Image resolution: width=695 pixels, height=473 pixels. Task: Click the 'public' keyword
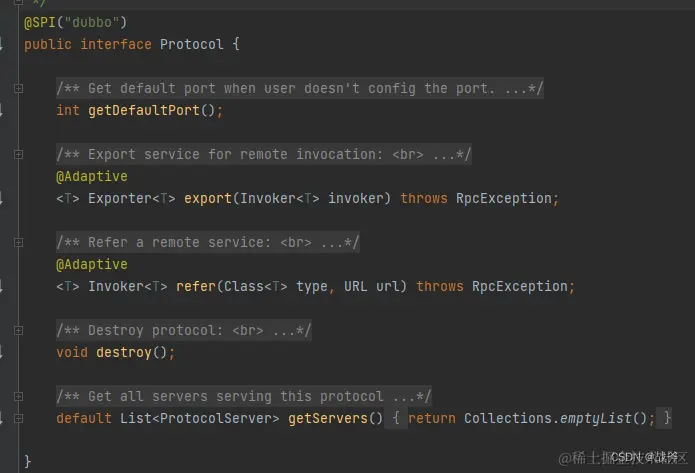click(48, 44)
